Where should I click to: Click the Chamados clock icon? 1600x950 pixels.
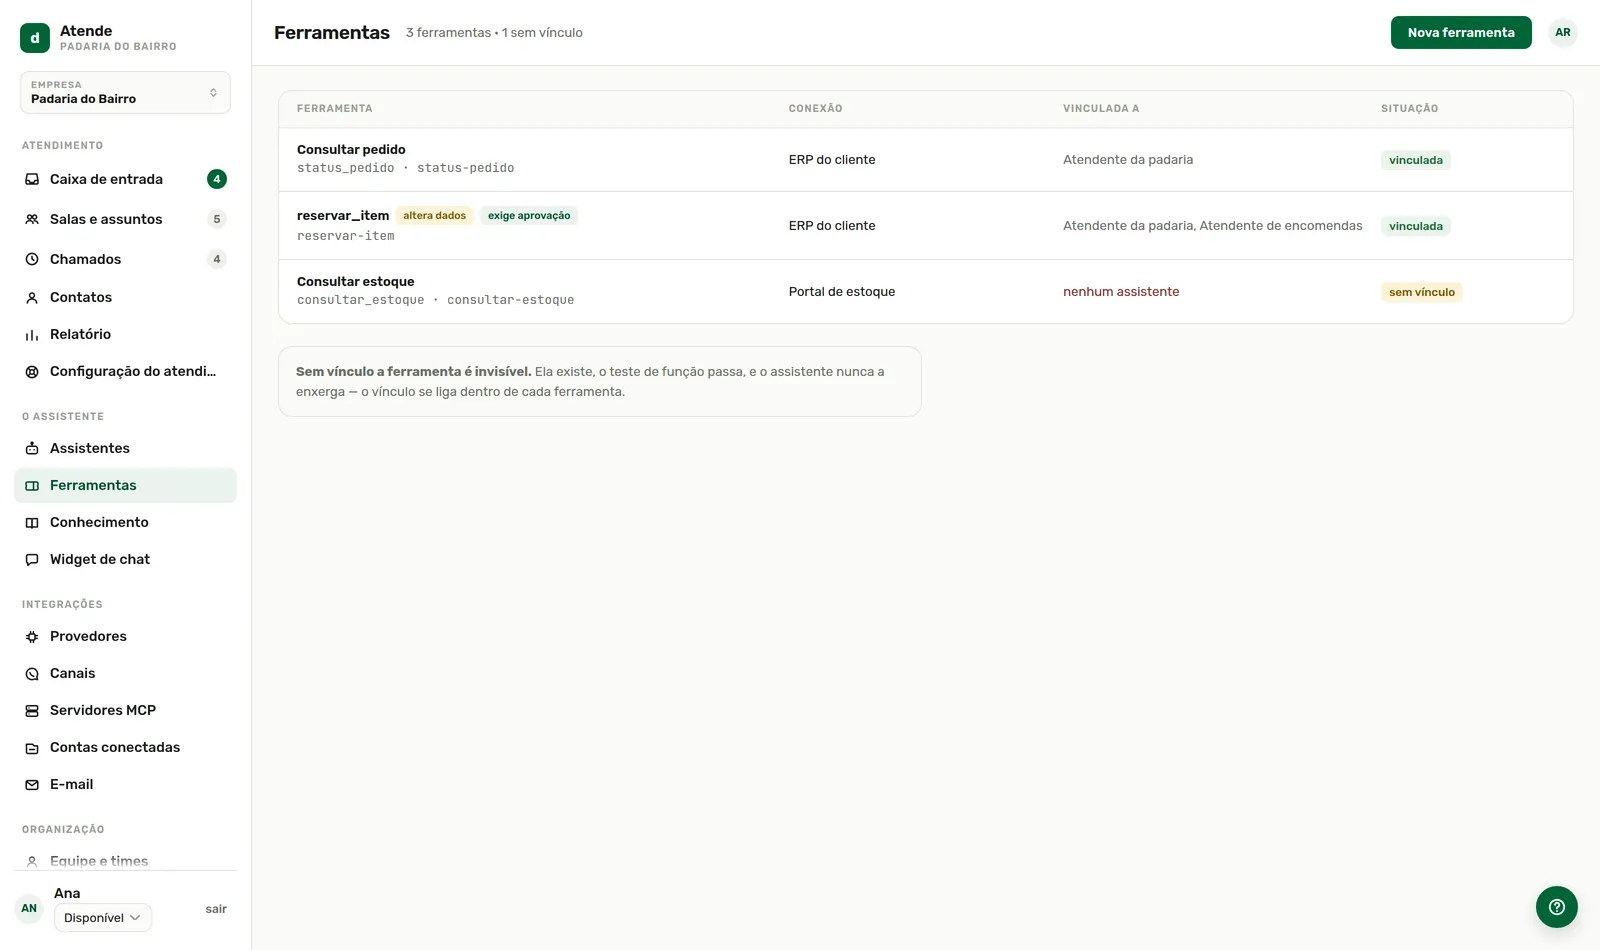pos(32,259)
